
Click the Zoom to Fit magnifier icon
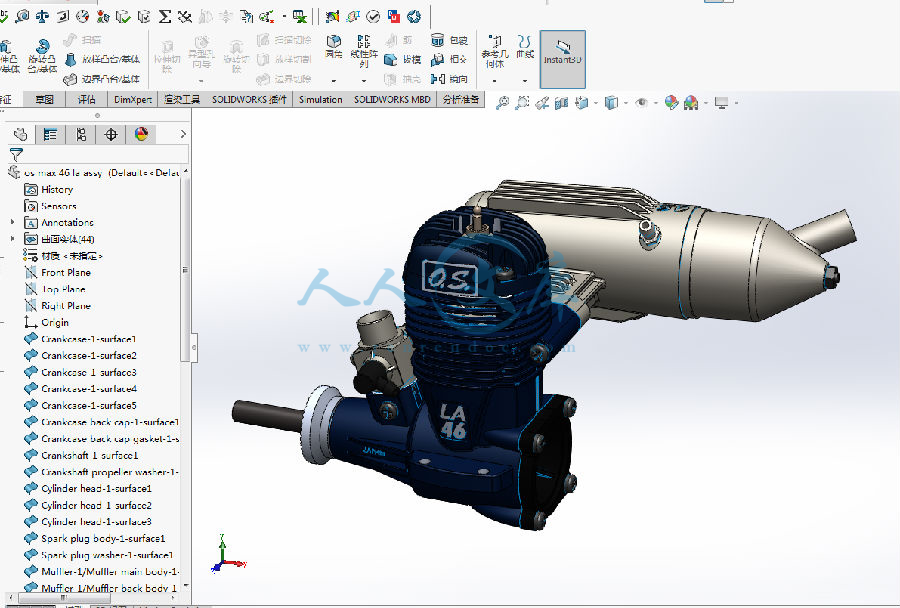[502, 103]
